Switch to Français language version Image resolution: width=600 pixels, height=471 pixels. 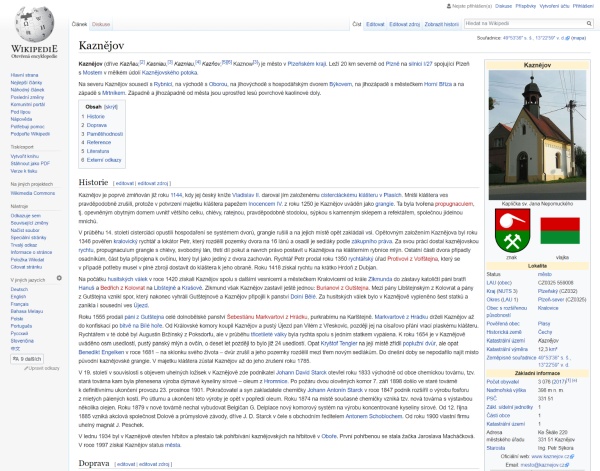[x=20, y=304]
